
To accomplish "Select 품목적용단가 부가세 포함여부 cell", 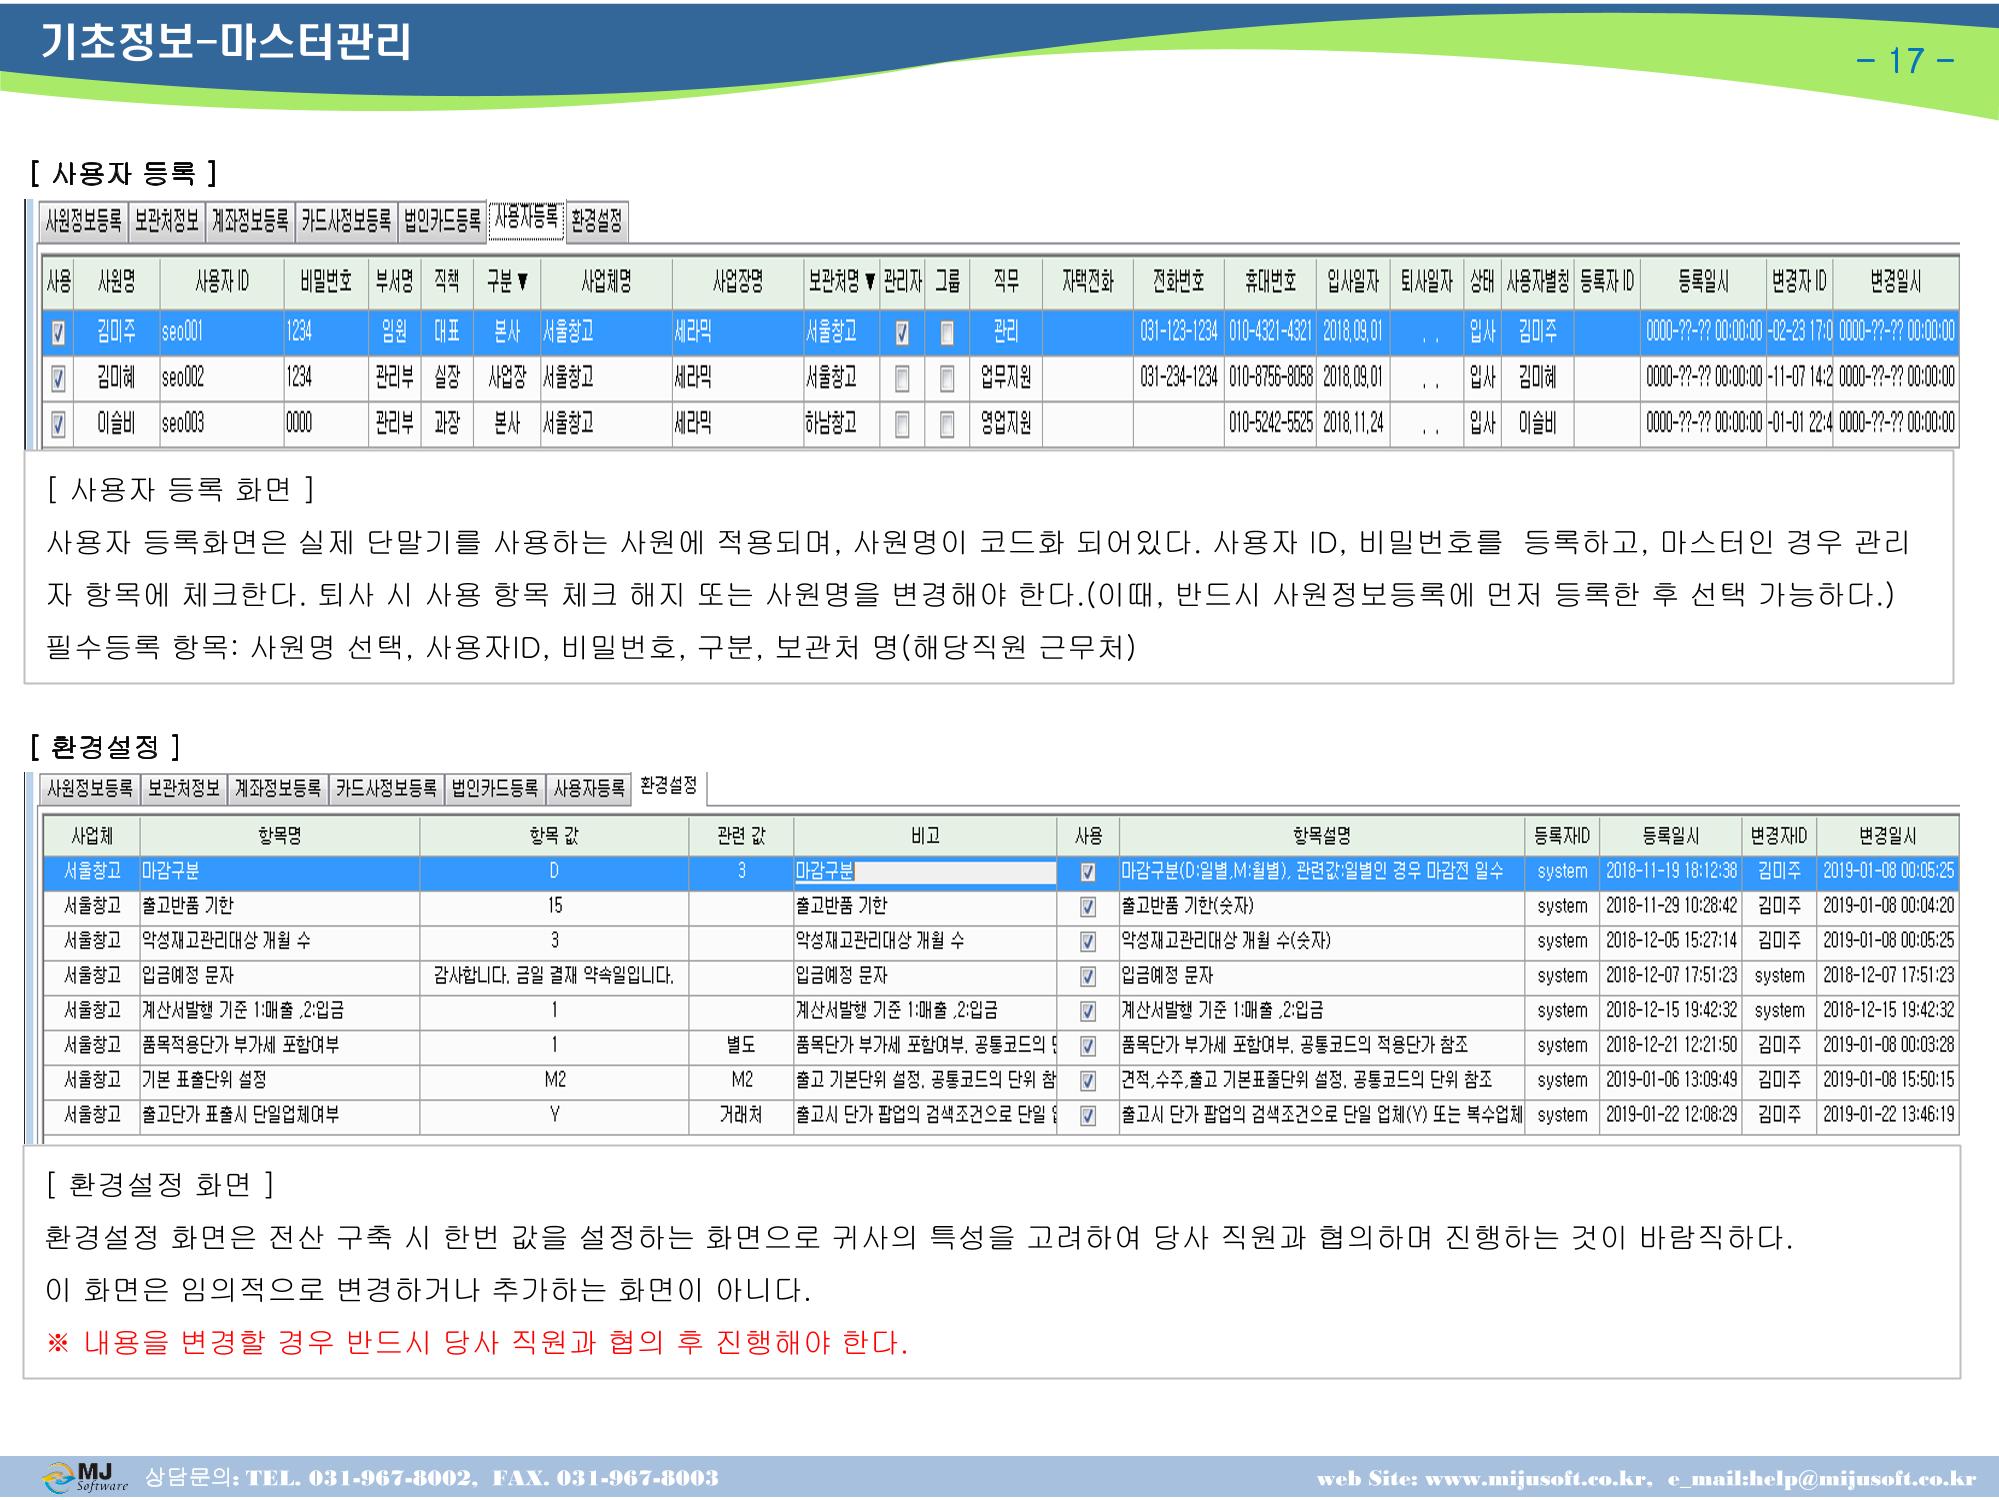I will coord(280,1046).
